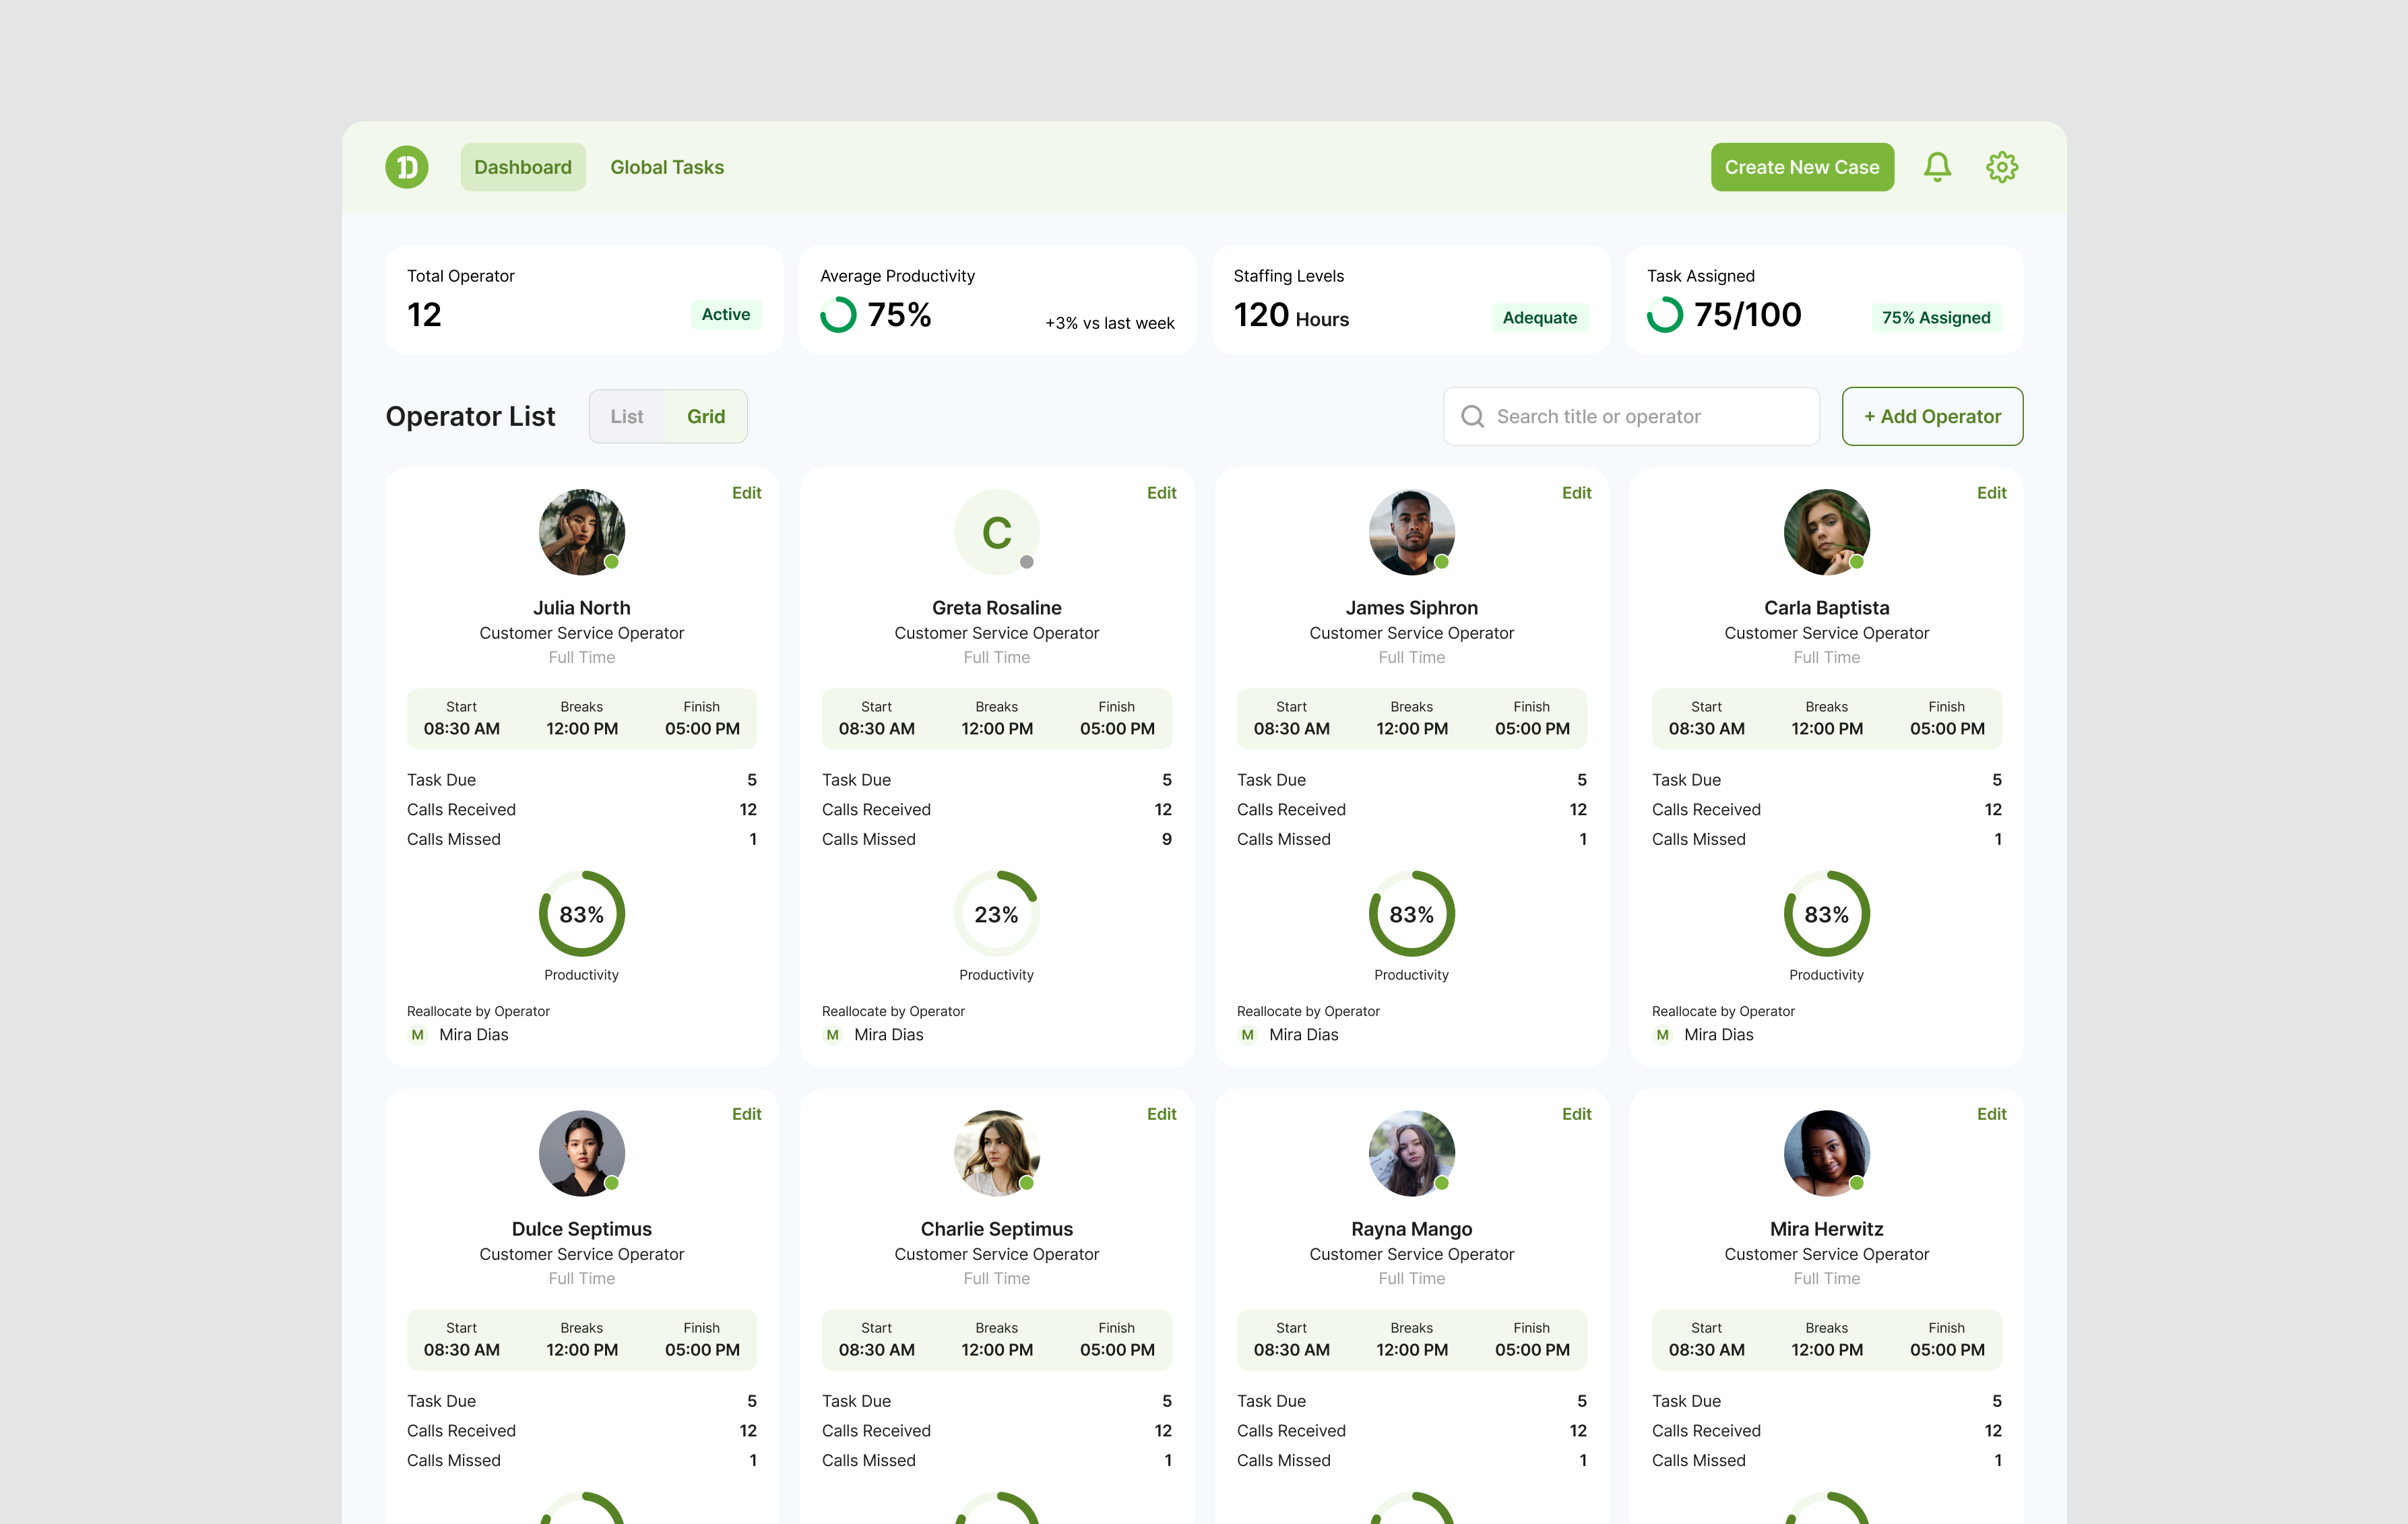Click Dulce Septimus's profile photo

tap(581, 1153)
